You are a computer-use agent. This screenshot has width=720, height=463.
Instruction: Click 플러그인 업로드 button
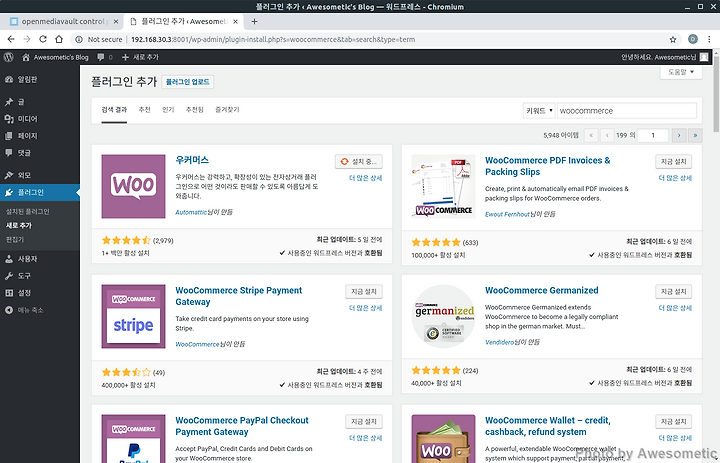187,82
